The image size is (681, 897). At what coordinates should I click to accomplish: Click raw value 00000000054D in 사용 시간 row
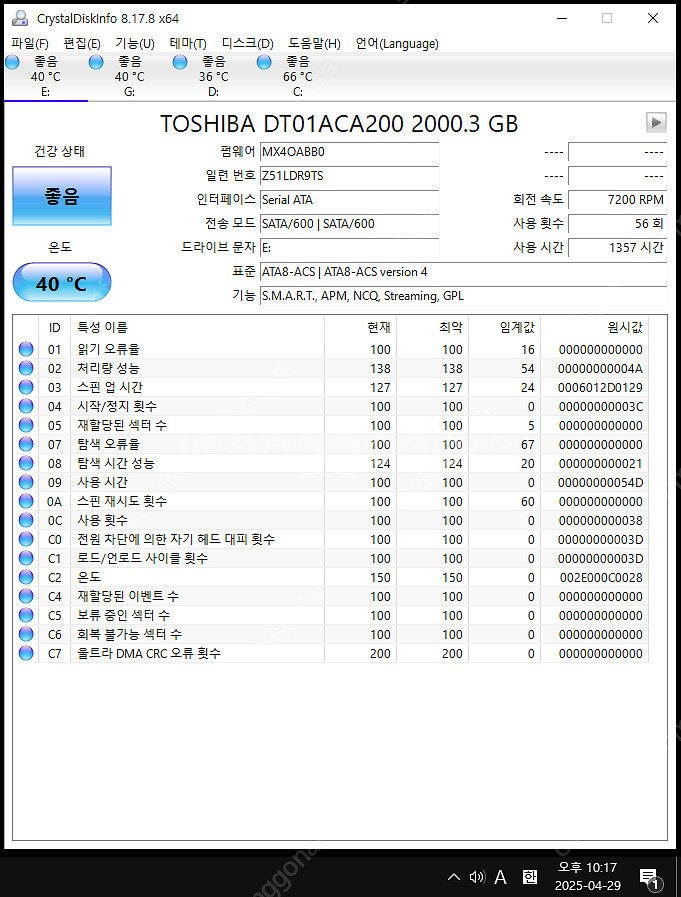[600, 483]
